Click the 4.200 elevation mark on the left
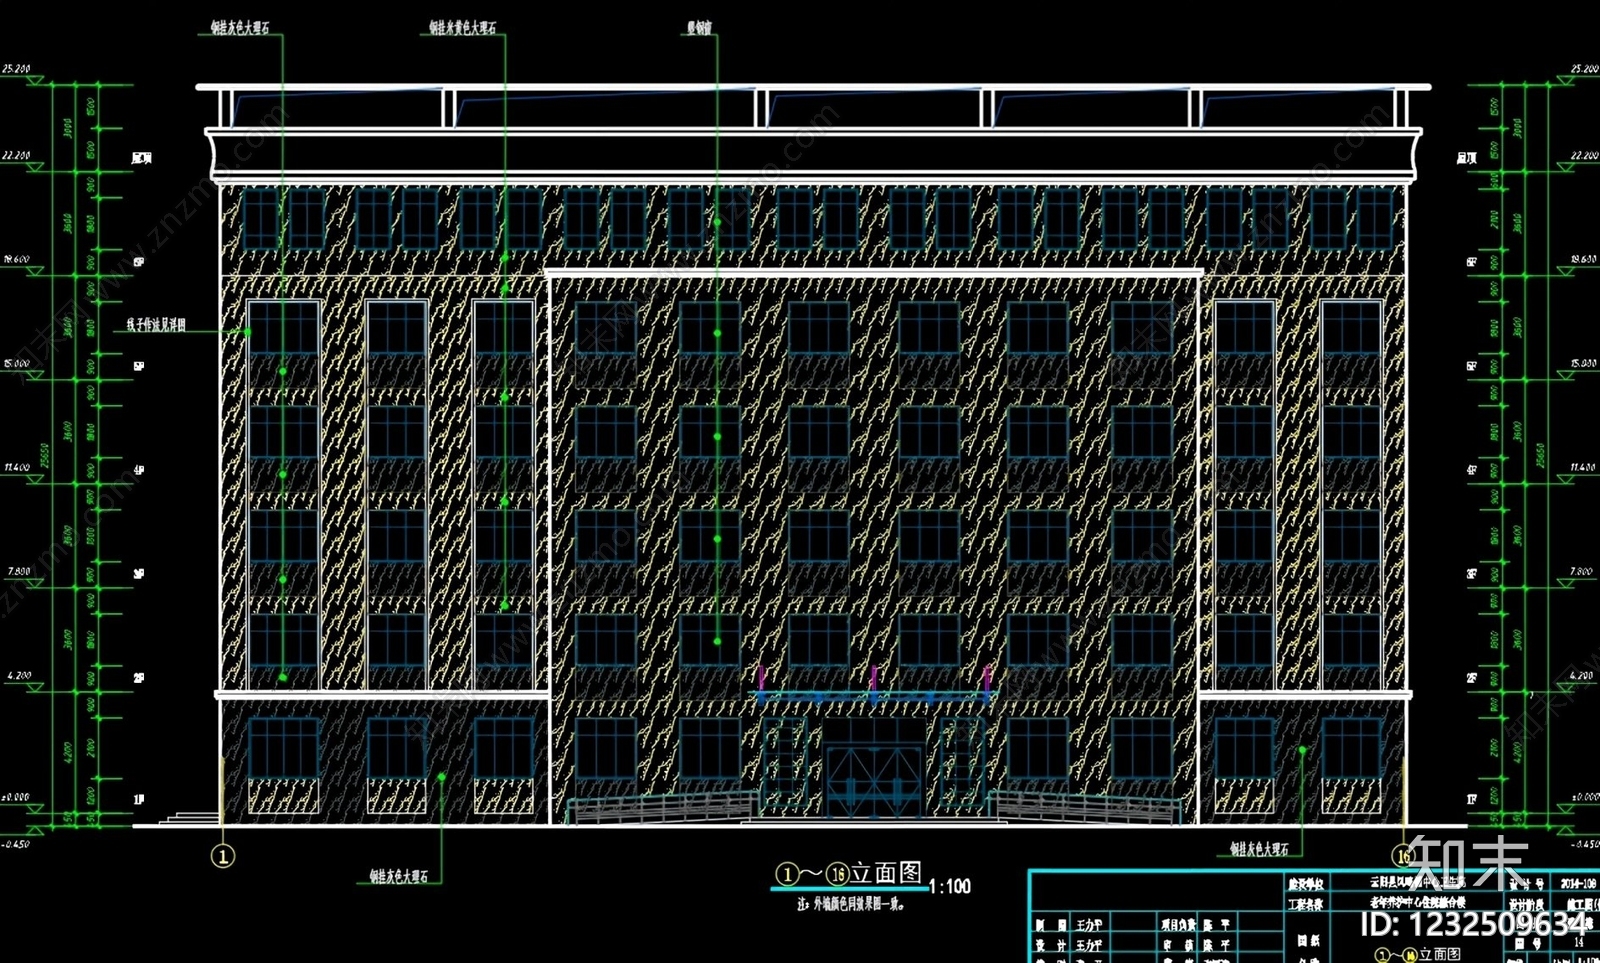Viewport: 1600px width, 963px height. tap(19, 676)
